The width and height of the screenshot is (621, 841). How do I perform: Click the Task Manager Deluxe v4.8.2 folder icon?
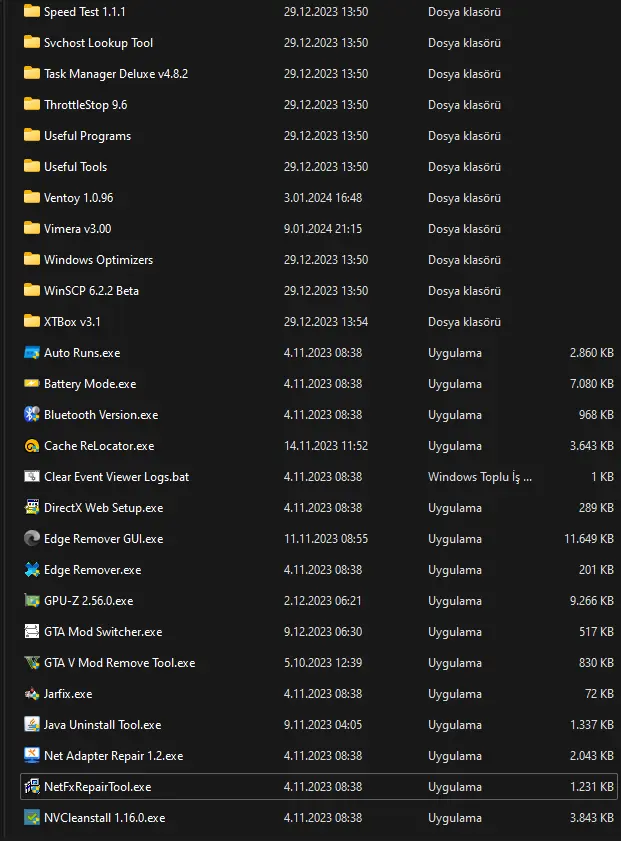[x=32, y=73]
